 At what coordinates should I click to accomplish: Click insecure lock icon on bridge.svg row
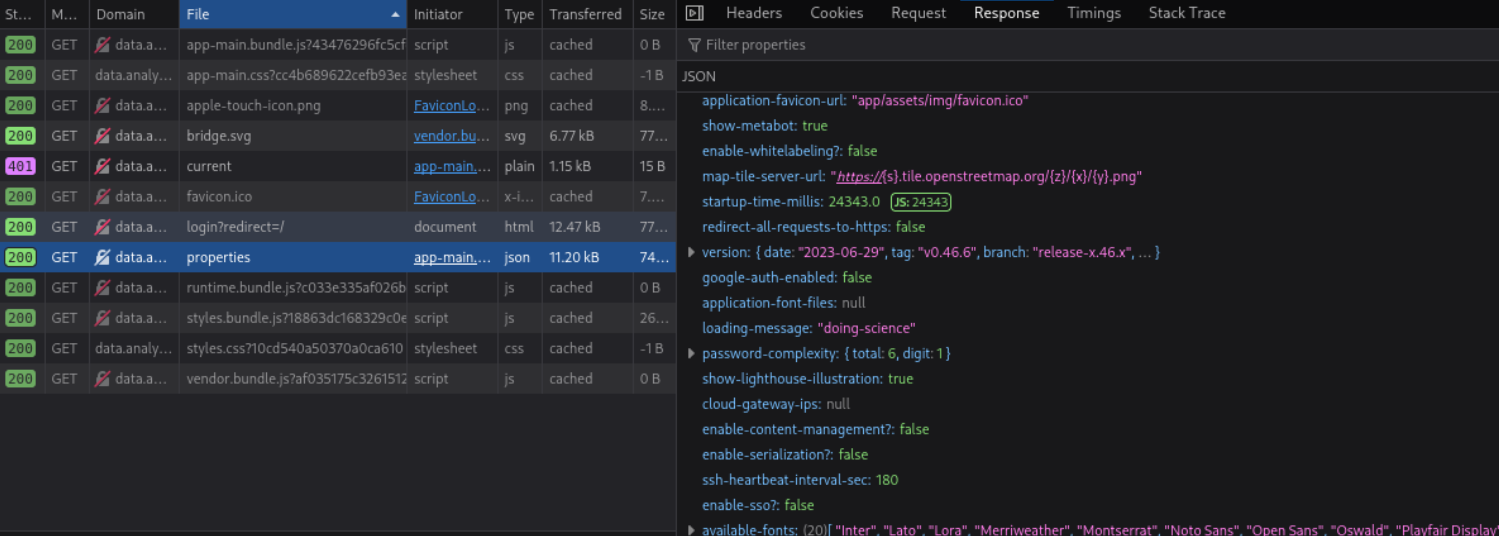click(102, 136)
